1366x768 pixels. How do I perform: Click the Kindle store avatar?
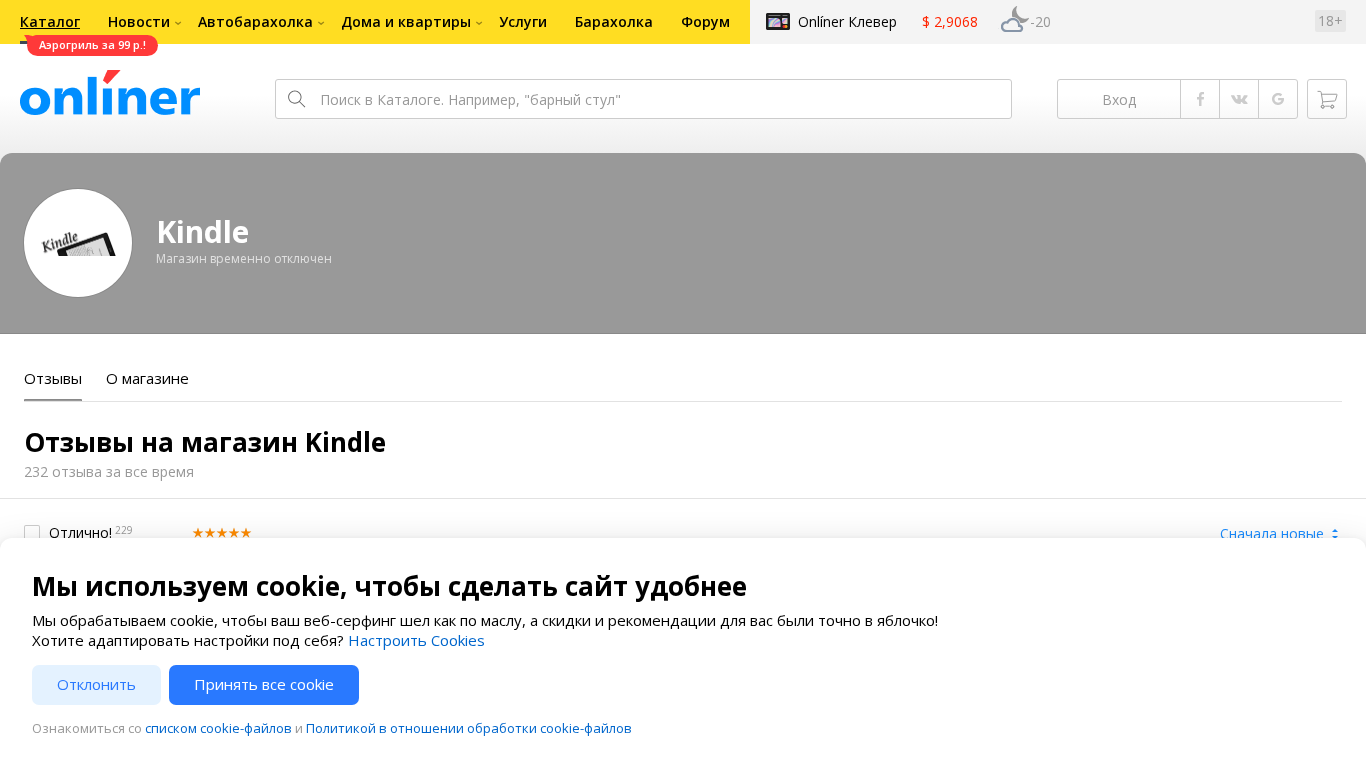click(78, 243)
